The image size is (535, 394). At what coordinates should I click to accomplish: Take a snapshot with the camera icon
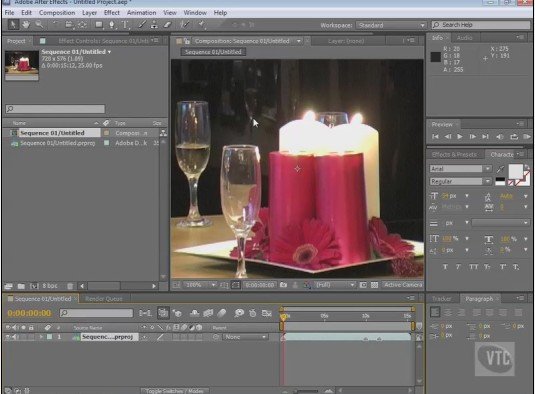[x=283, y=285]
